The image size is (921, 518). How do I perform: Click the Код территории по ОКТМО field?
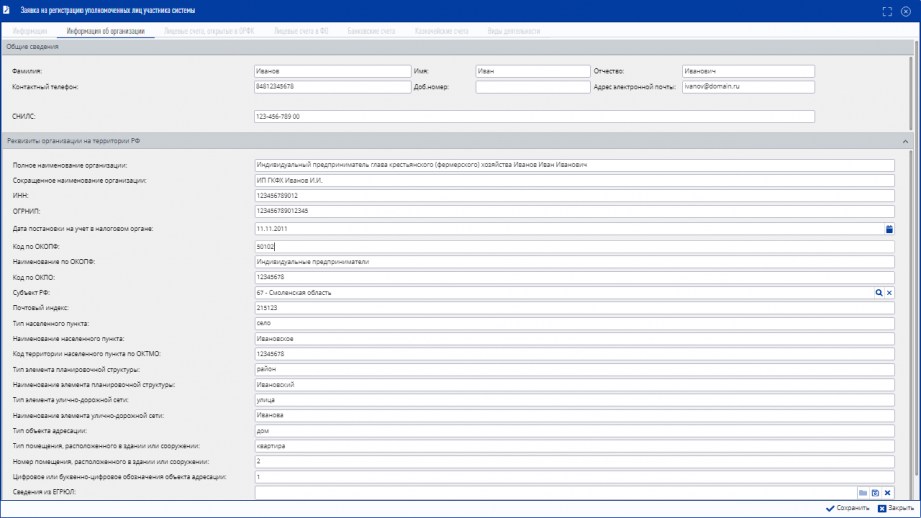[574, 354]
